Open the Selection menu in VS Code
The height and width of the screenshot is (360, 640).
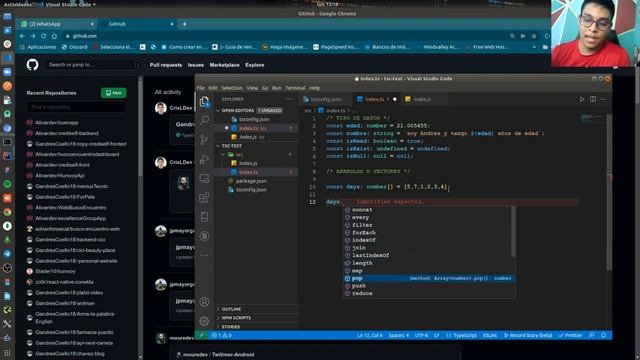tap(232, 88)
